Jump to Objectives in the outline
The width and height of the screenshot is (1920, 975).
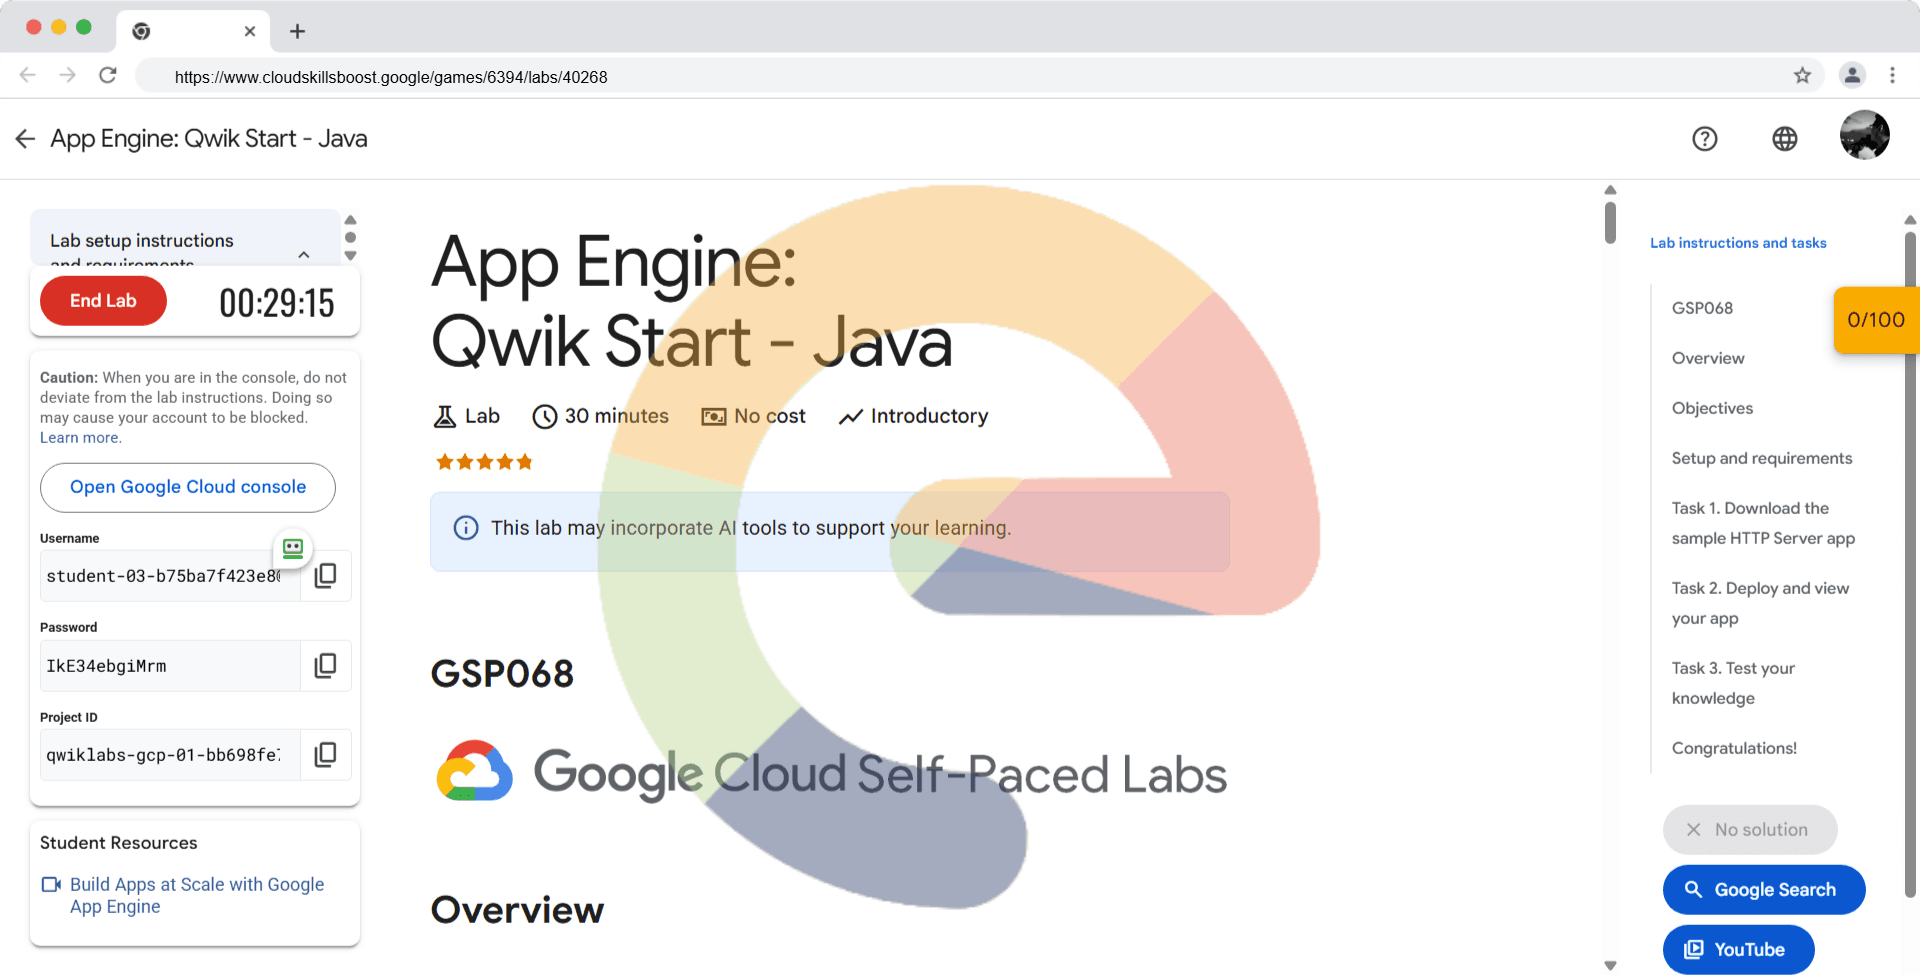(1712, 408)
